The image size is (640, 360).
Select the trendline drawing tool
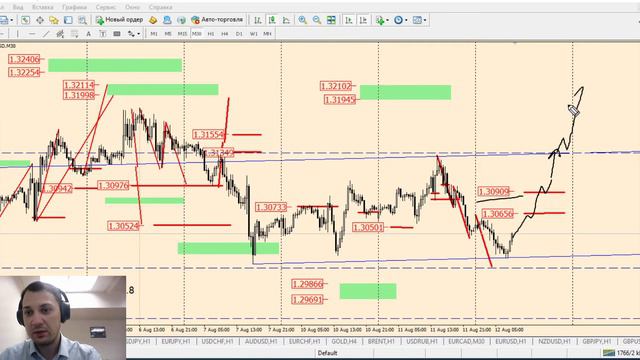point(46,34)
